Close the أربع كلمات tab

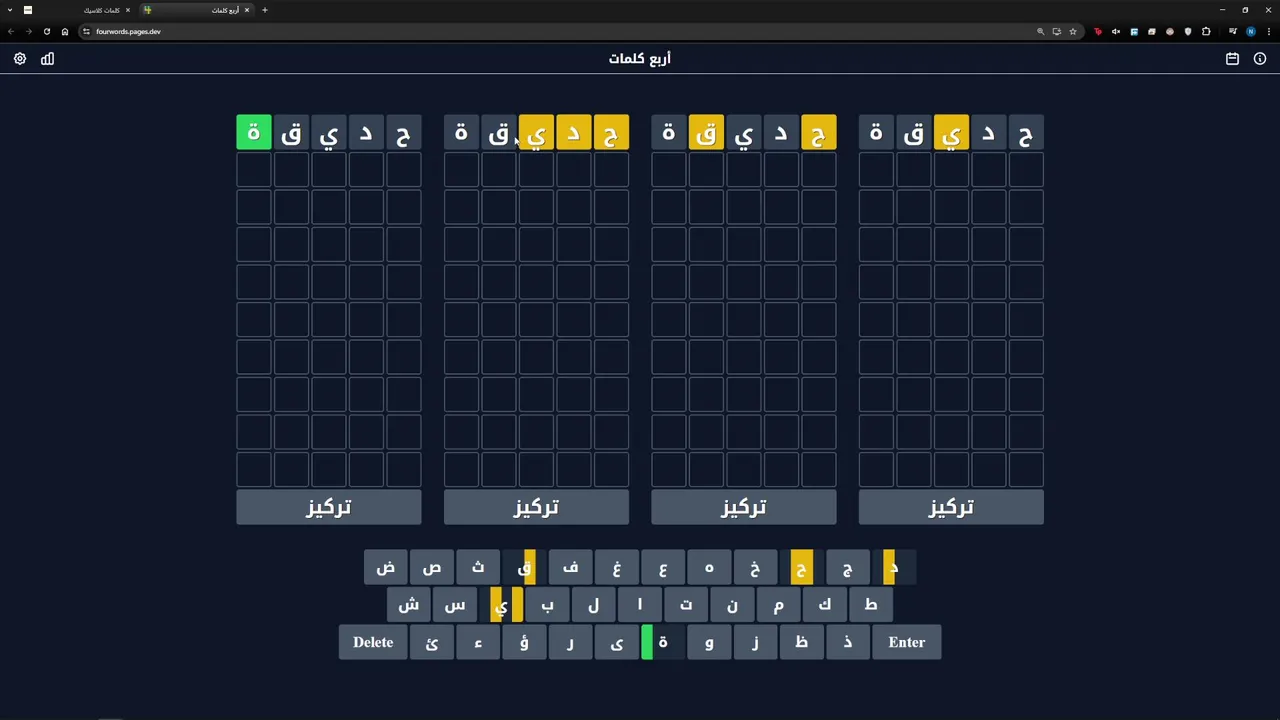[x=247, y=10]
